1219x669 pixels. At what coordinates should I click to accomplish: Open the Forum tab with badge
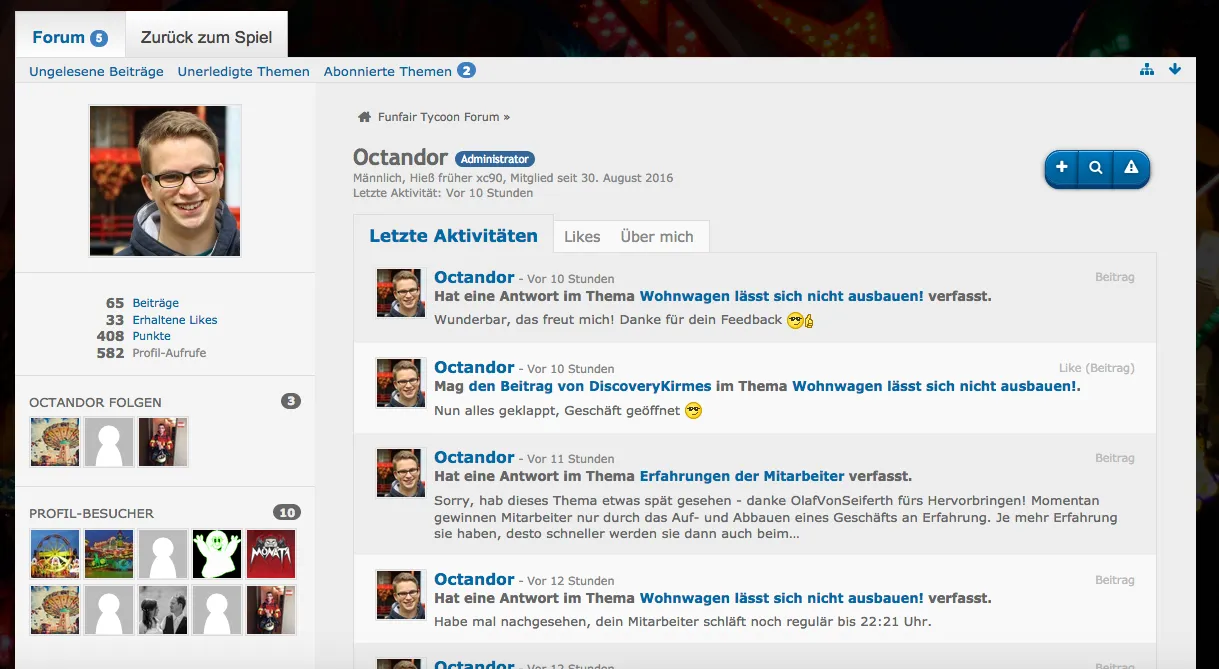[x=70, y=38]
